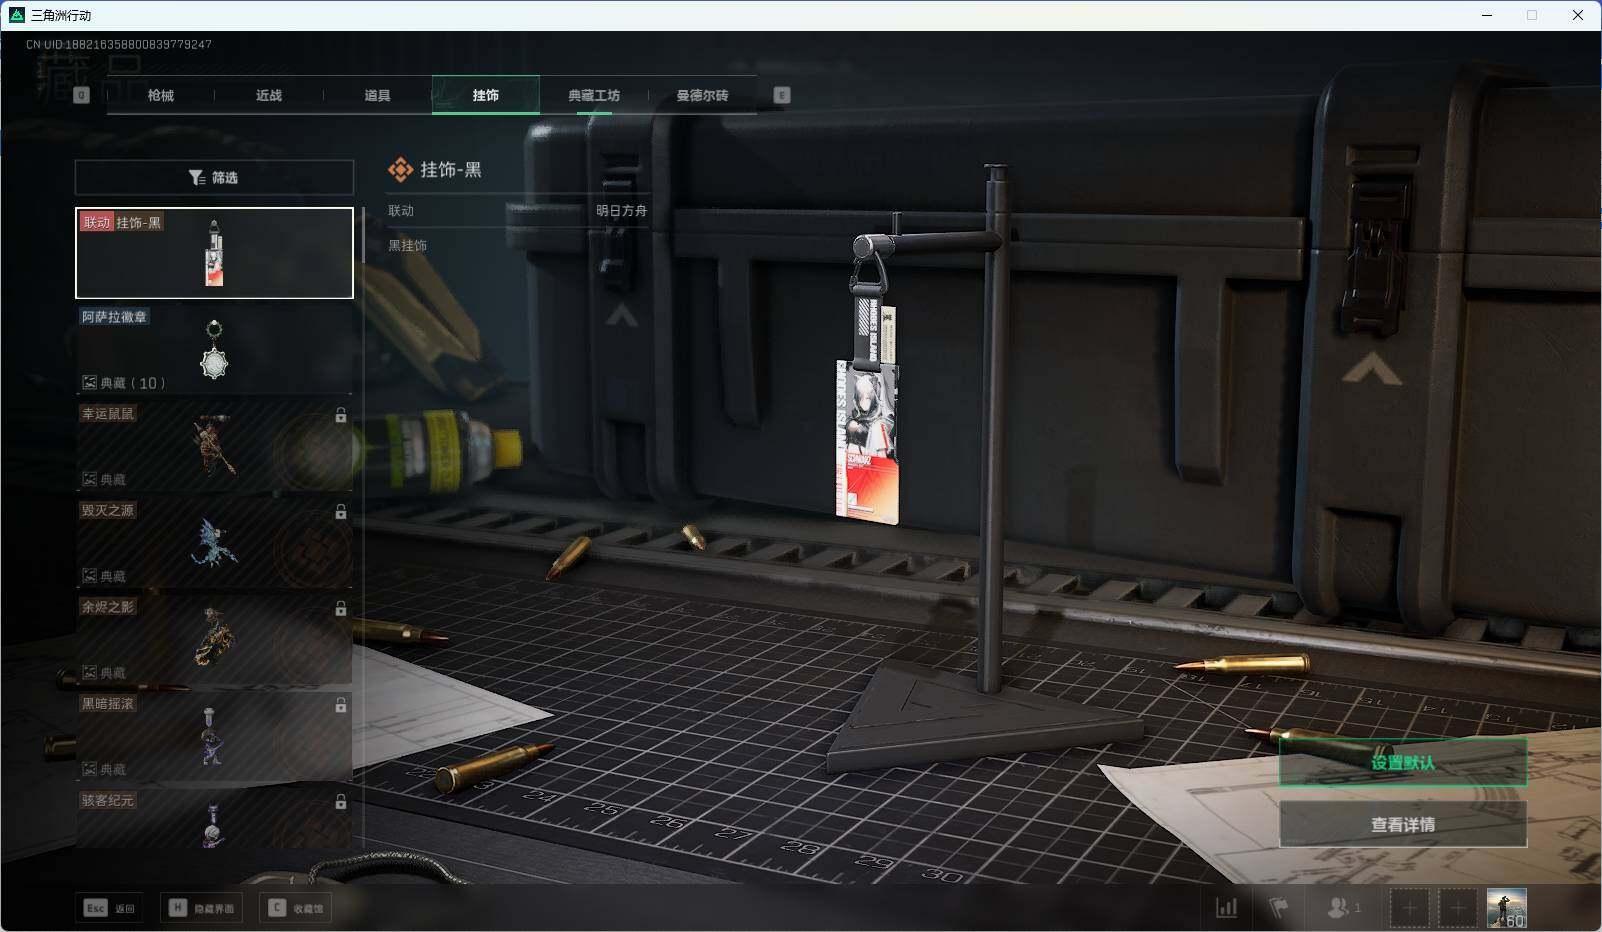Select the 黑暗摇滚 charm card
This screenshot has height=932, width=1602.
214,737
